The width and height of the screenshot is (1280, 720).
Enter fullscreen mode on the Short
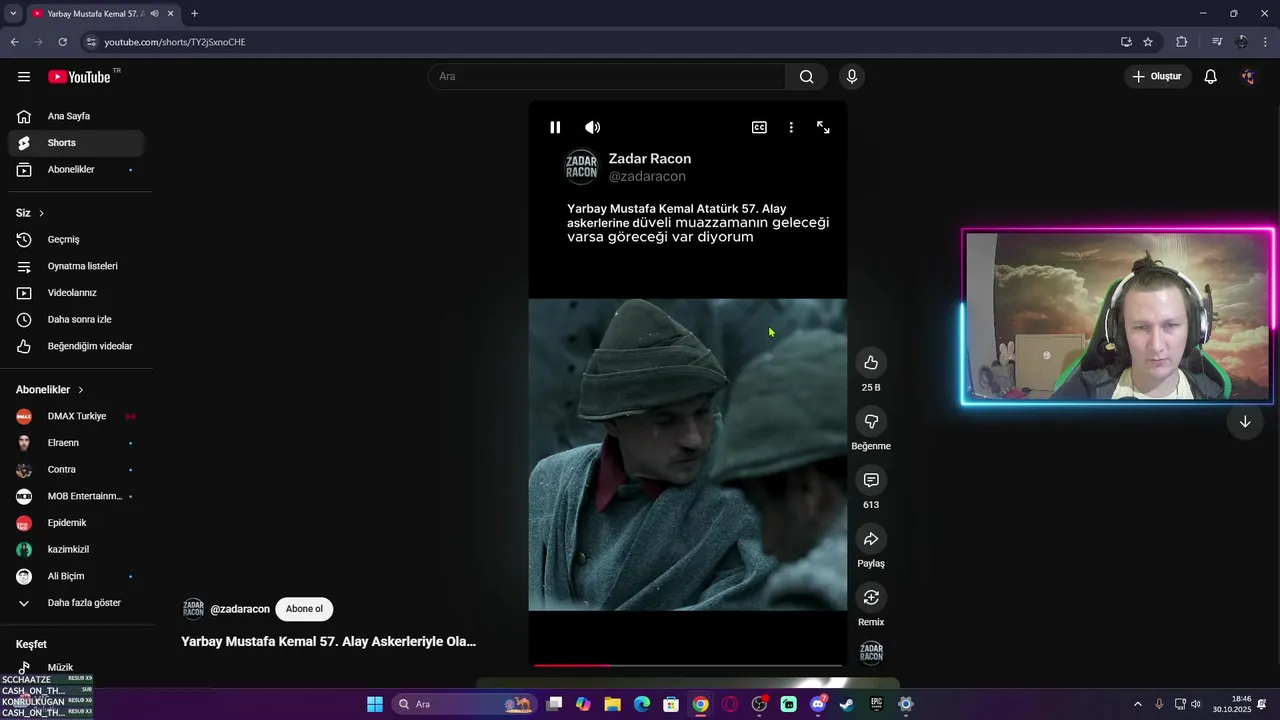coord(823,127)
